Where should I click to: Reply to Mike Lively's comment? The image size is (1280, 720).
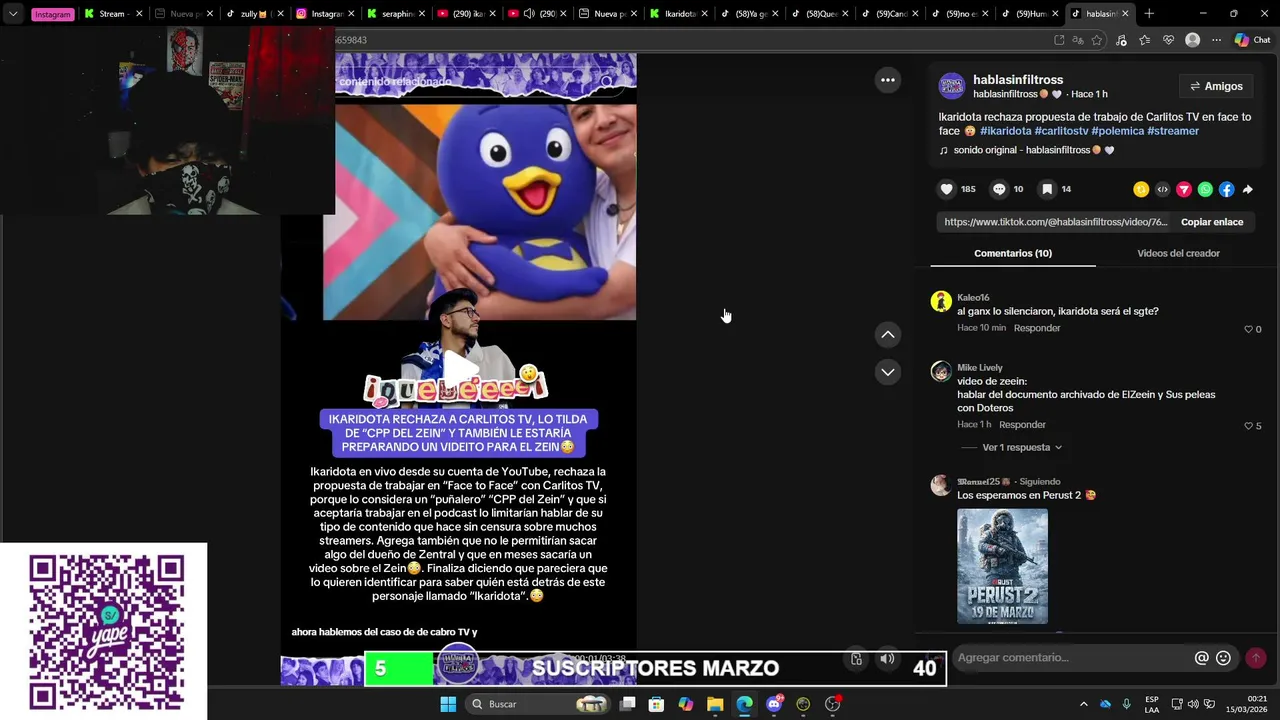pos(1022,425)
